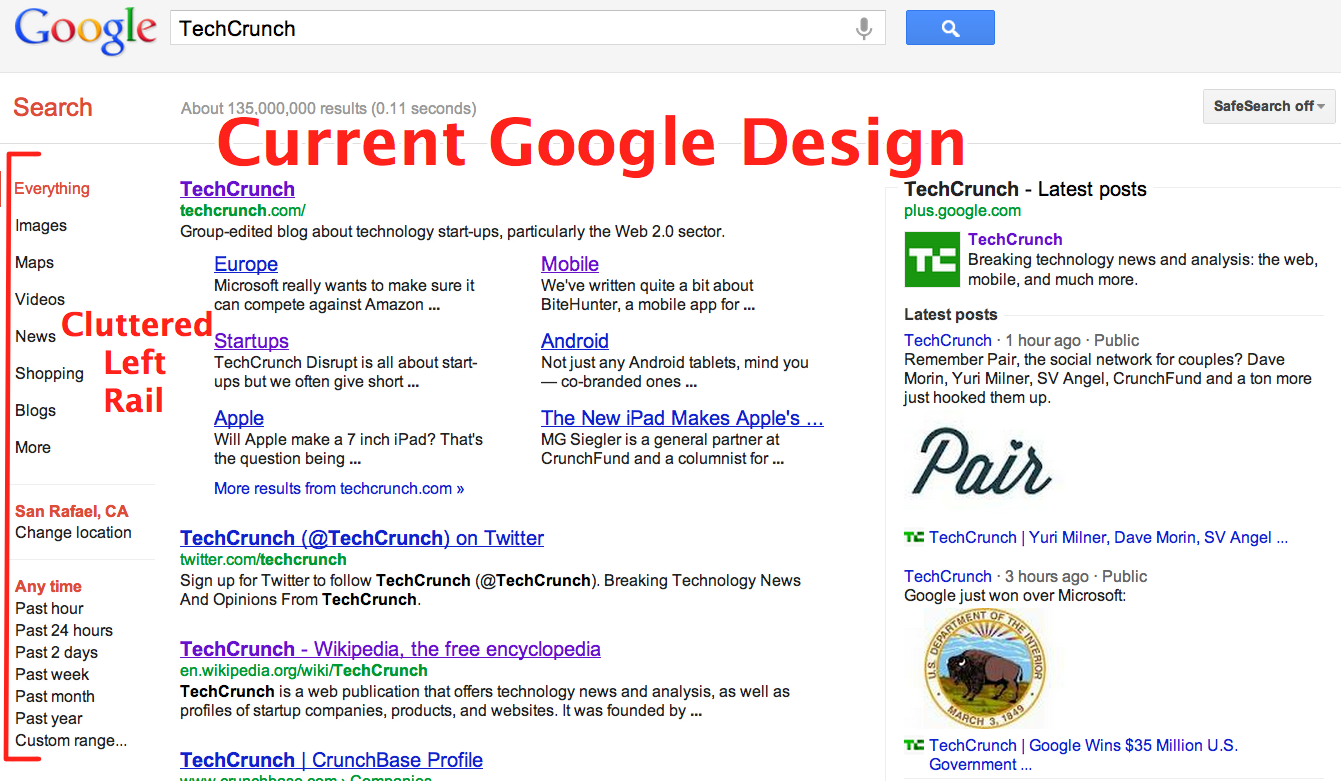Switch to News results
The image size is (1341, 781).
[x=35, y=336]
